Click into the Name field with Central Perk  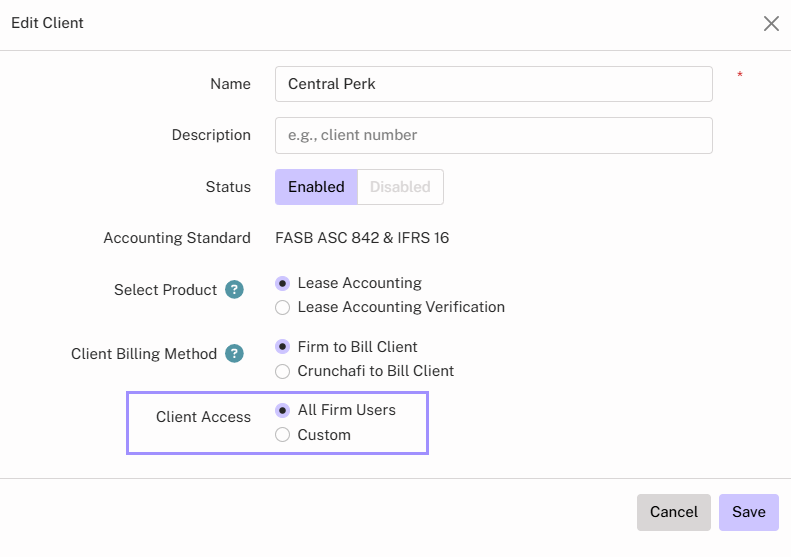[x=493, y=84]
